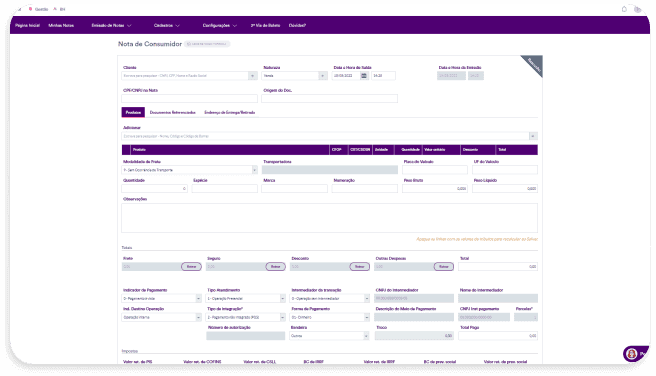Screen dimensions: 656x376
Task: Go to Minhas Notas
Action: (x=61, y=26)
